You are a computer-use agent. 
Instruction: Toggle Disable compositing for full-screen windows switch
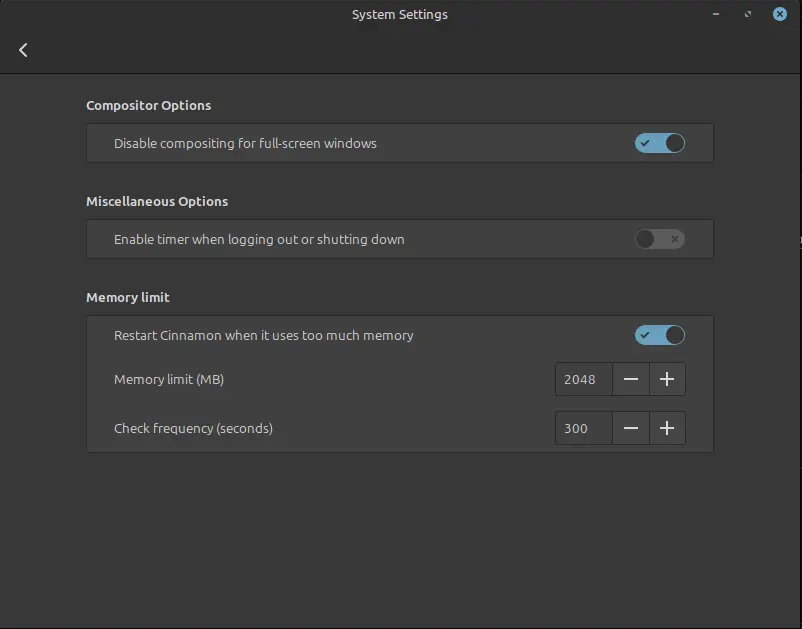tap(659, 143)
